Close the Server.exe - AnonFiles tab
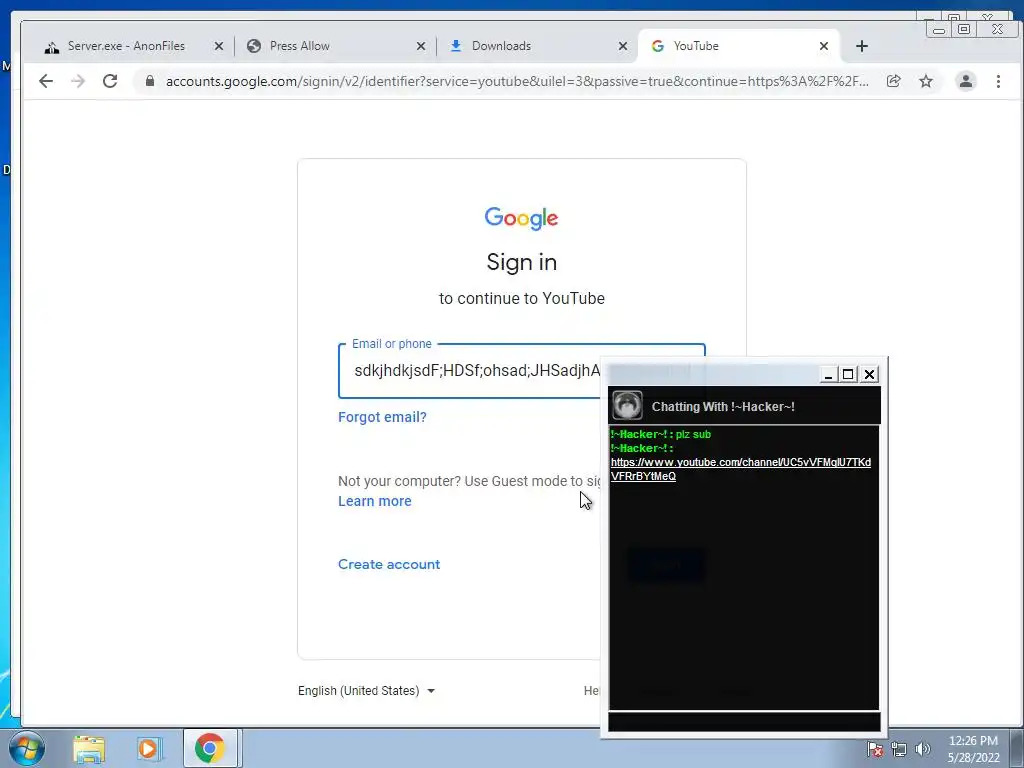This screenshot has height=768, width=1024. 219,46
